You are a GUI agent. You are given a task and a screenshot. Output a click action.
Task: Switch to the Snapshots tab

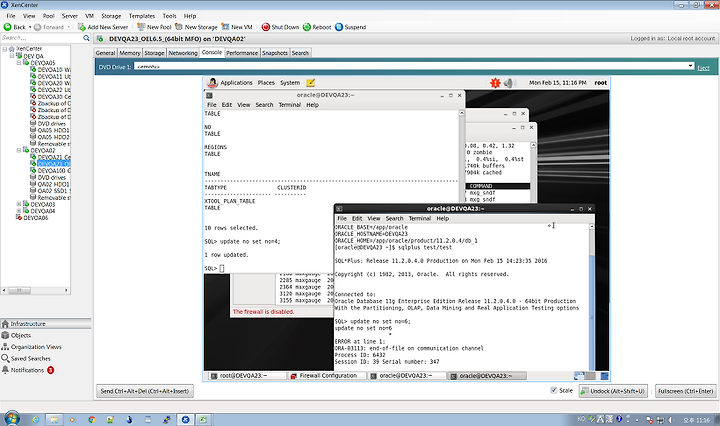pos(275,53)
